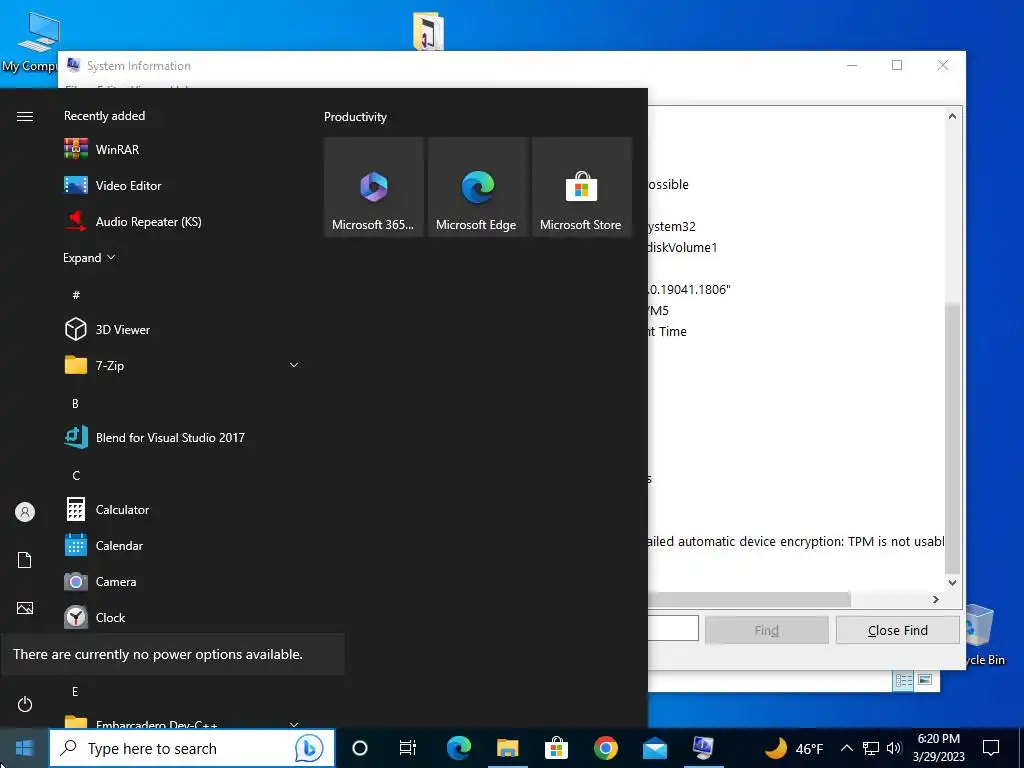
Task: Open Documents from Start sidebar
Action: 25,560
